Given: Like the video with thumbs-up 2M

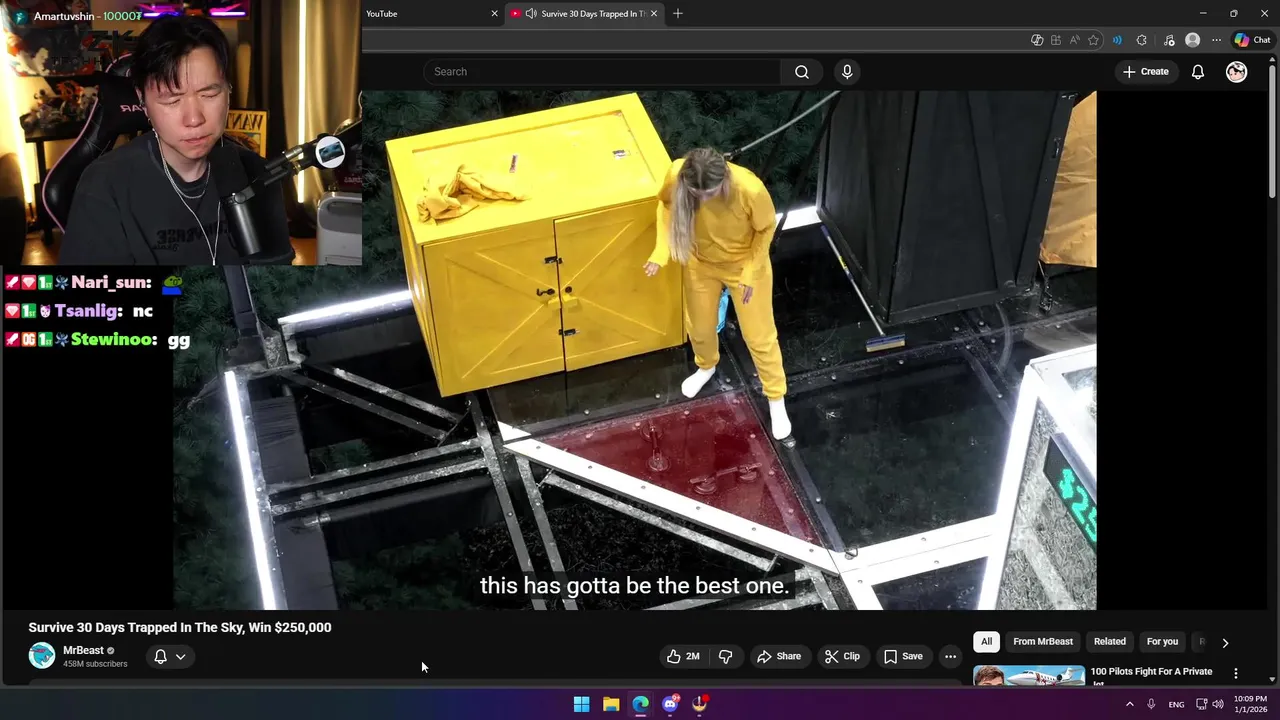Looking at the screenshot, I should [x=683, y=657].
